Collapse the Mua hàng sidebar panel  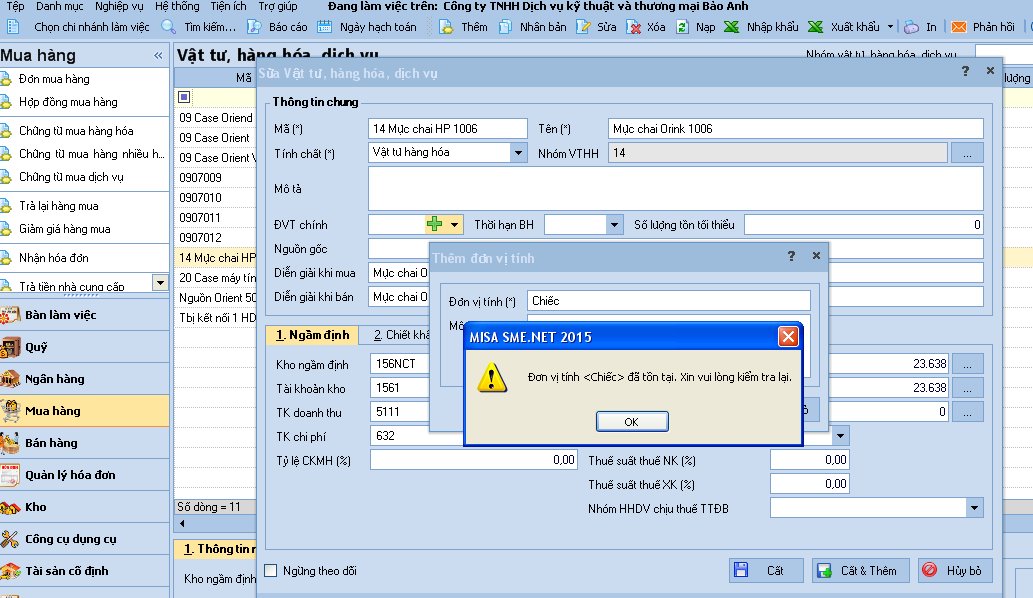158,56
